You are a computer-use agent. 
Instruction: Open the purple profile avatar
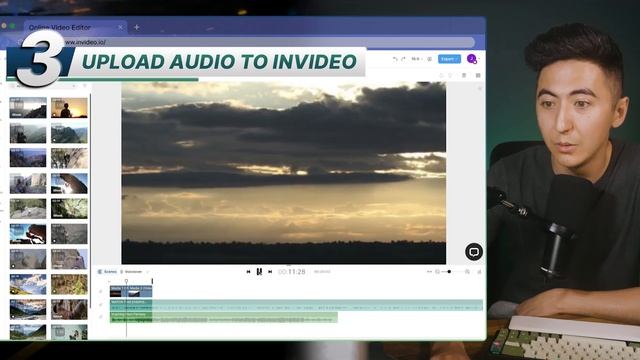tap(471, 59)
